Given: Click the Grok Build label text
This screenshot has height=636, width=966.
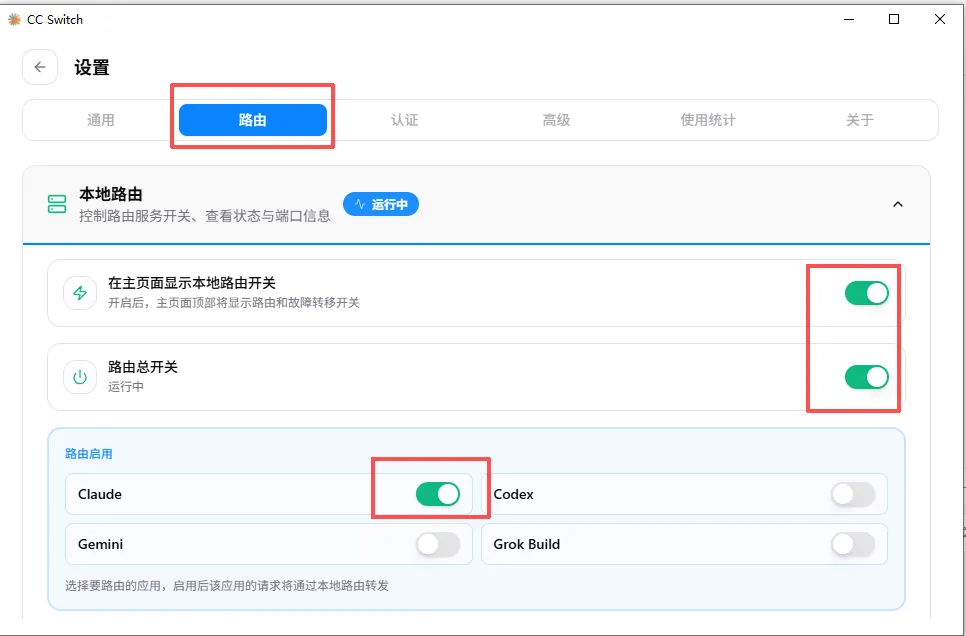Looking at the screenshot, I should tap(527, 545).
